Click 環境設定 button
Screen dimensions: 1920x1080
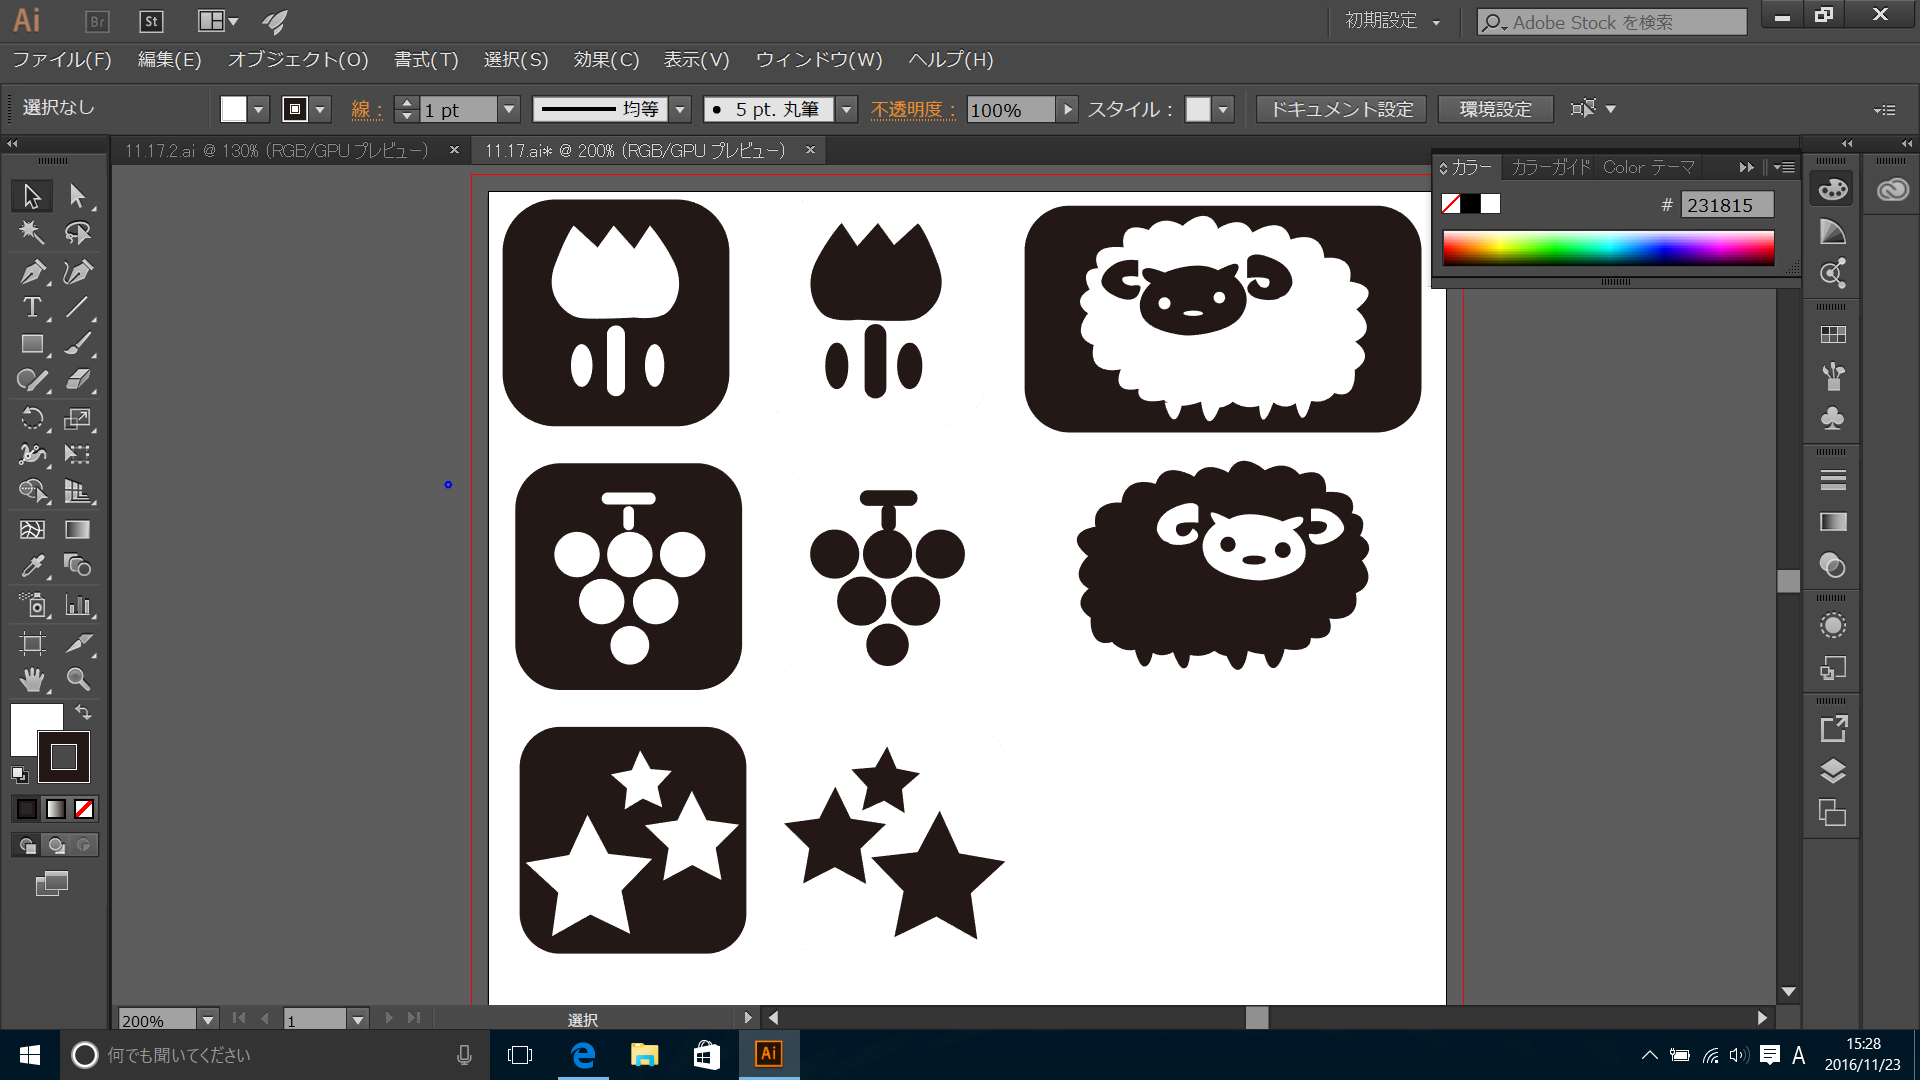(x=1495, y=109)
